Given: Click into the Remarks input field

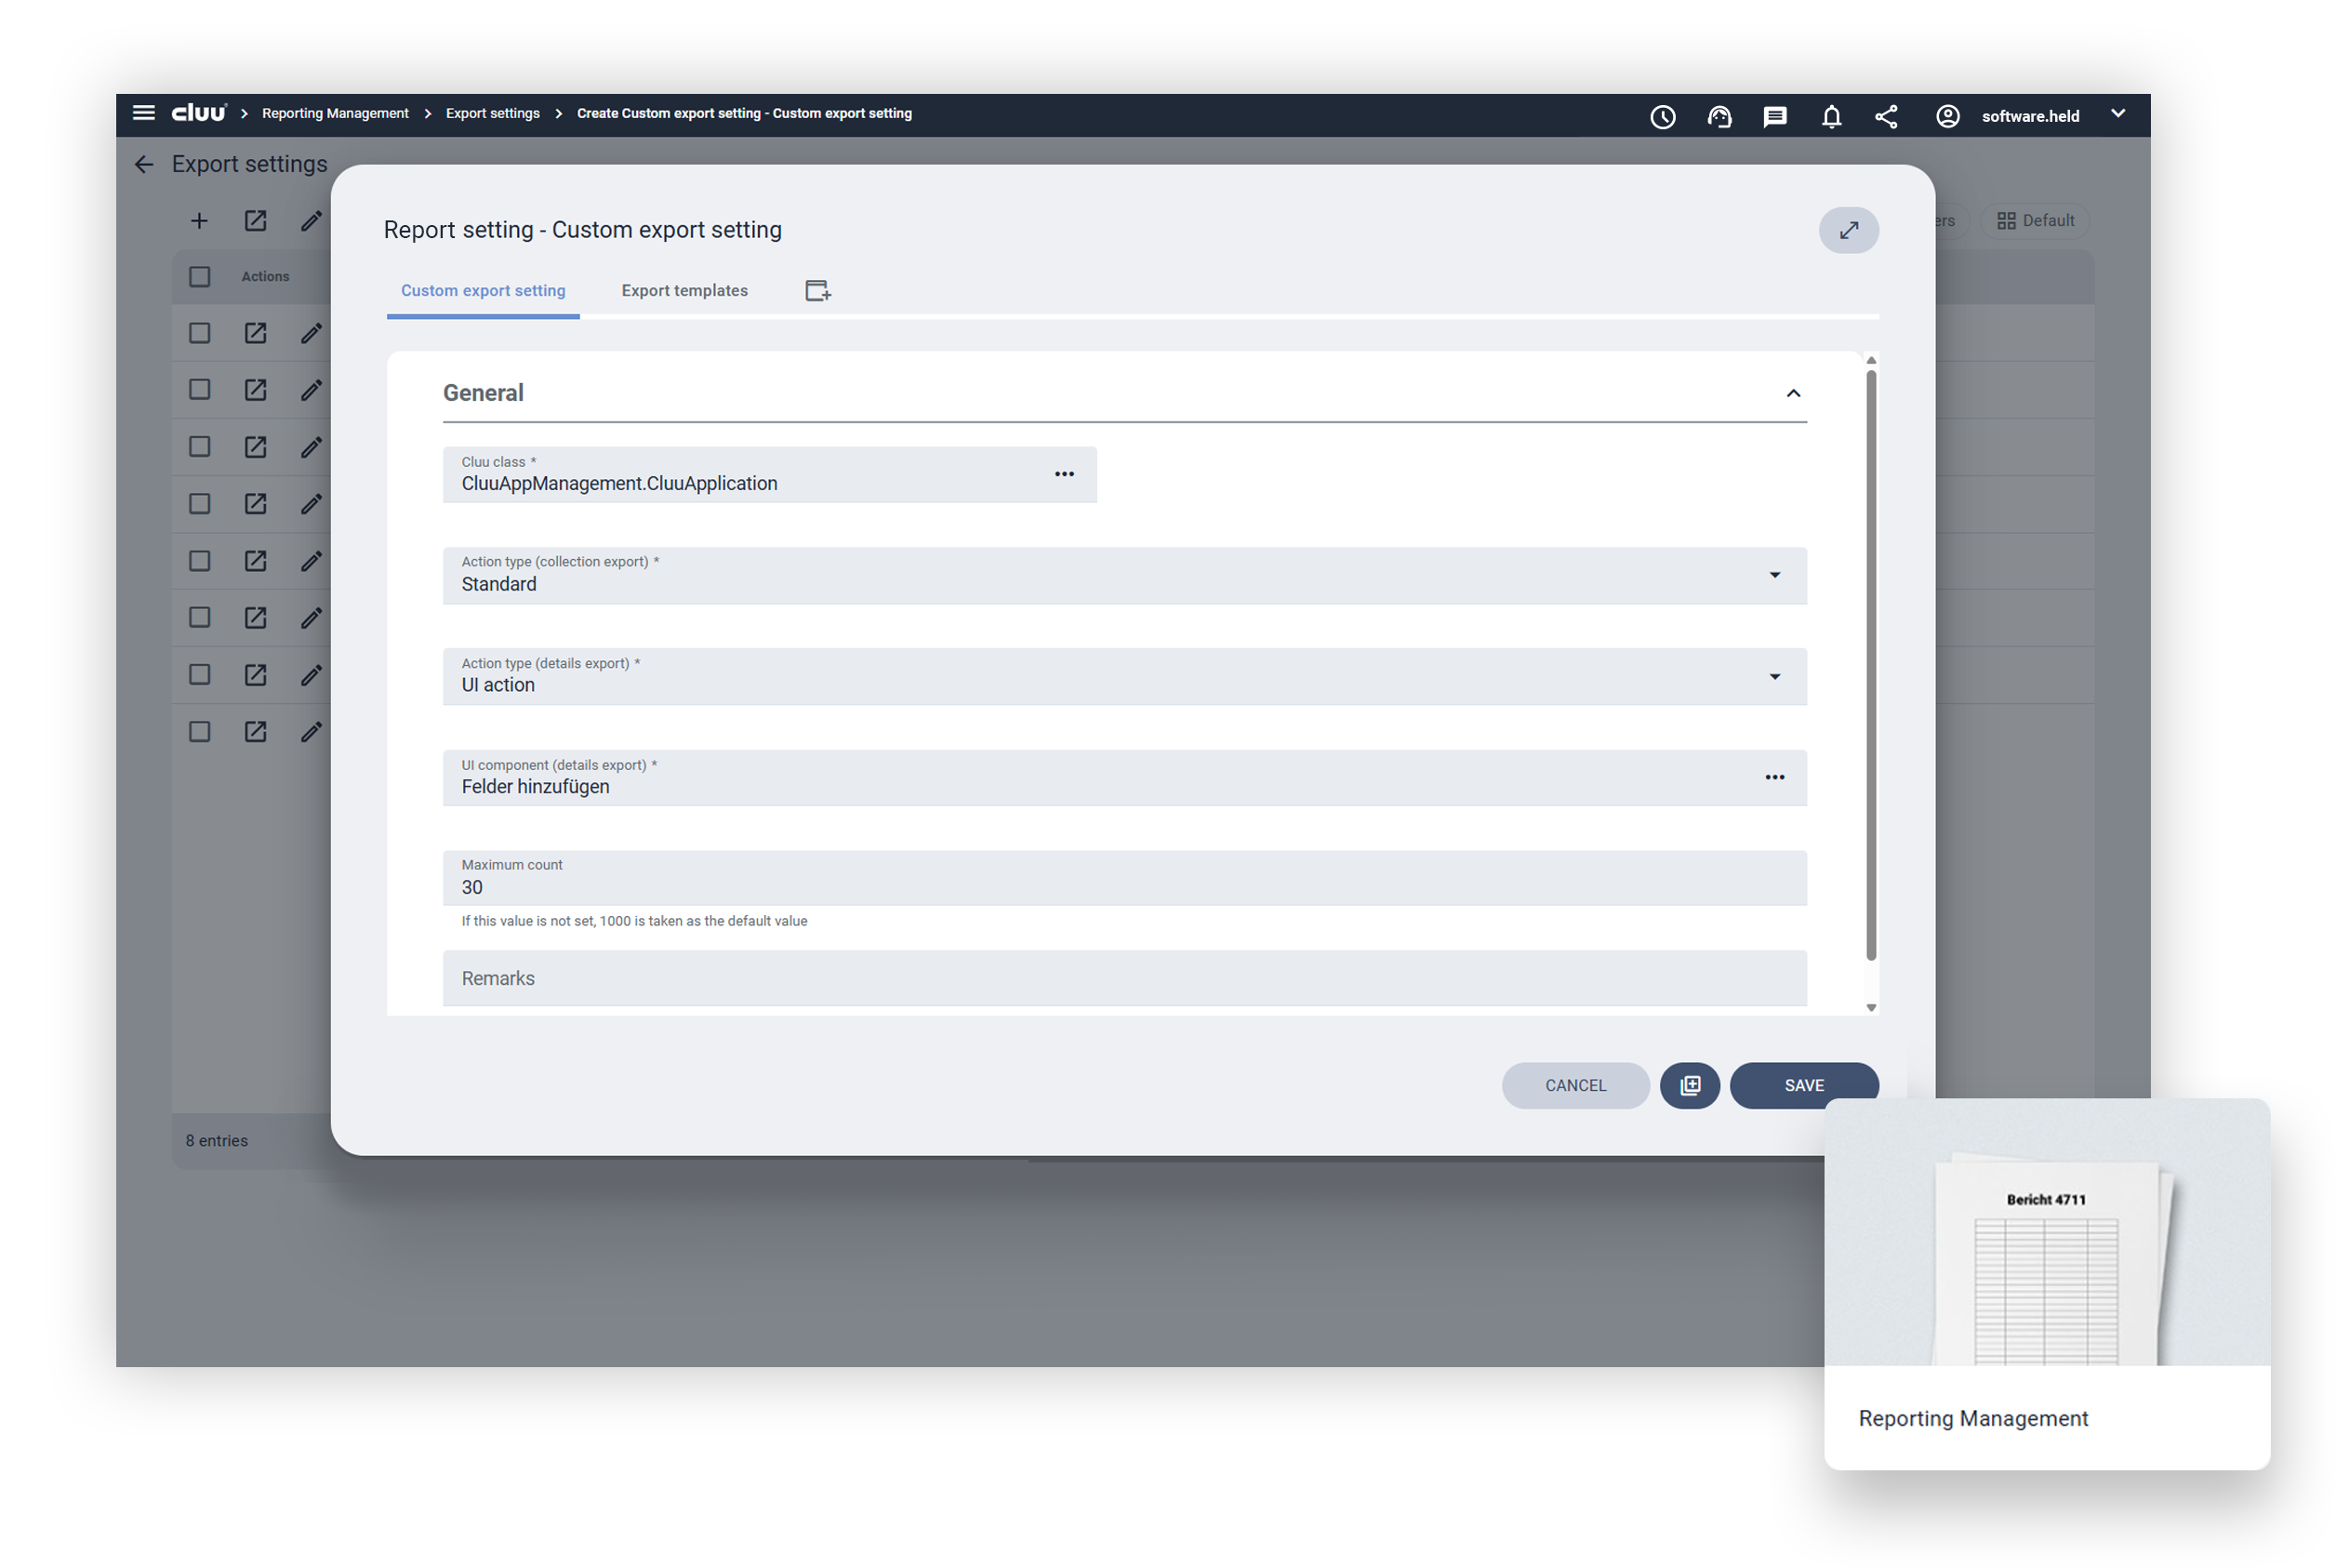Looking at the screenshot, I should tap(1124, 978).
